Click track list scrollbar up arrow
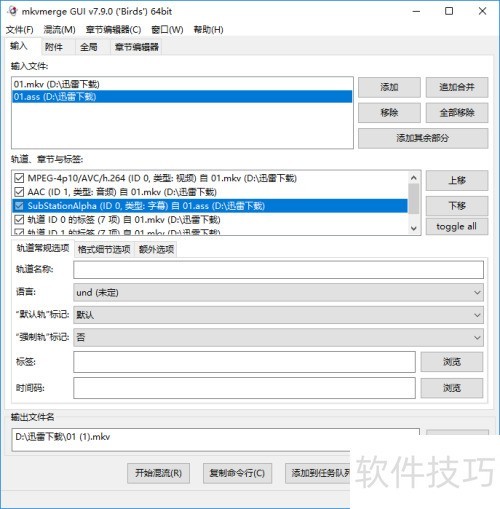The height and width of the screenshot is (509, 500). point(414,178)
